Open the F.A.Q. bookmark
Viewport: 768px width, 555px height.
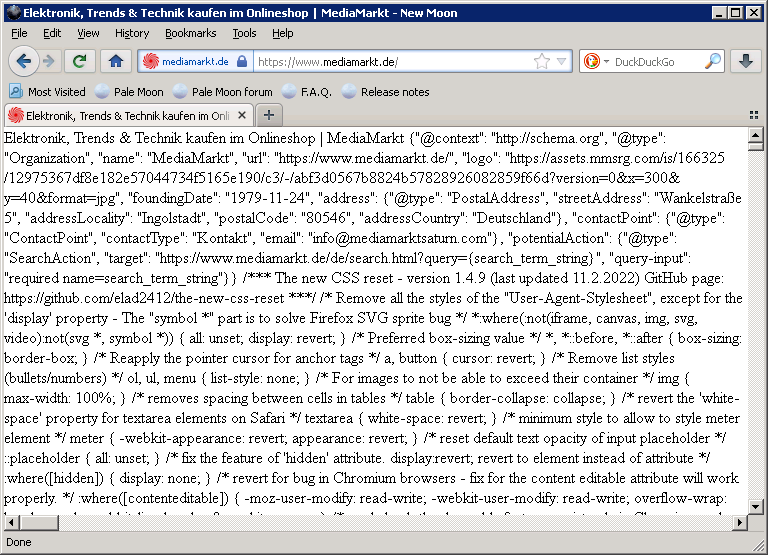point(307,92)
